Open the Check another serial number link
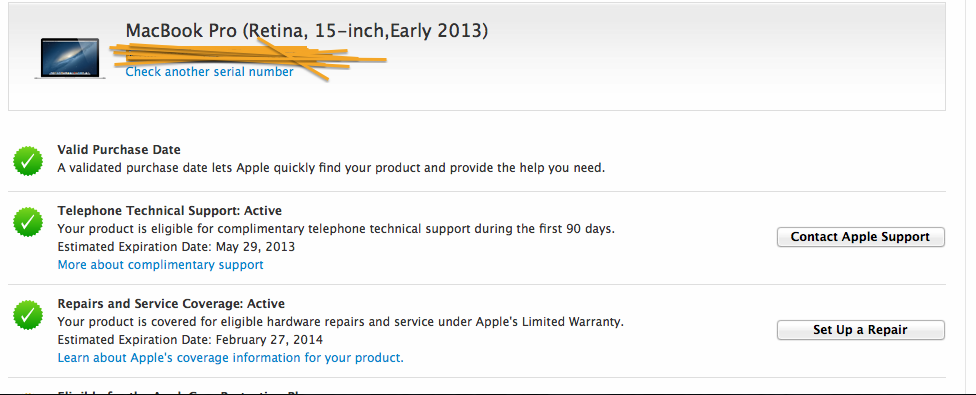Screen dimensions: 976x395 coord(209,72)
